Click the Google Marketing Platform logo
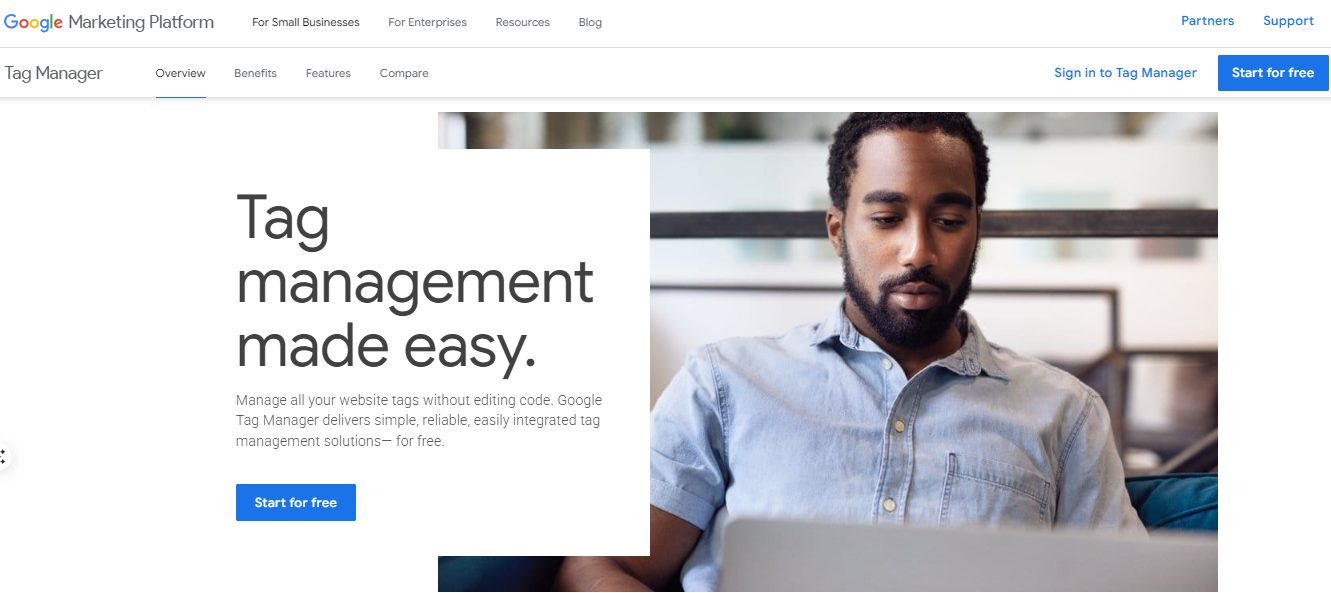The image size is (1331, 593). (109, 22)
